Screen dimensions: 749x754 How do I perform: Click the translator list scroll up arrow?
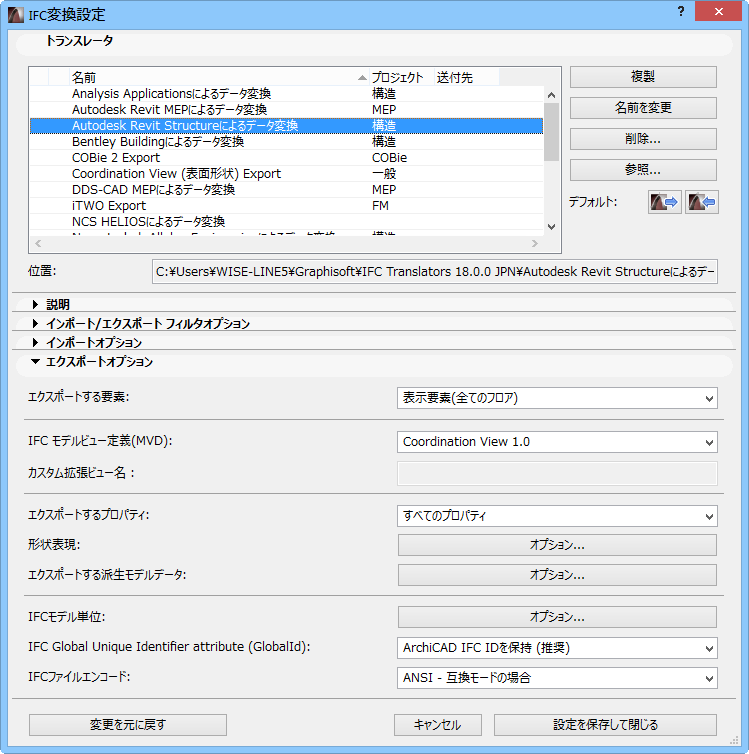[551, 95]
